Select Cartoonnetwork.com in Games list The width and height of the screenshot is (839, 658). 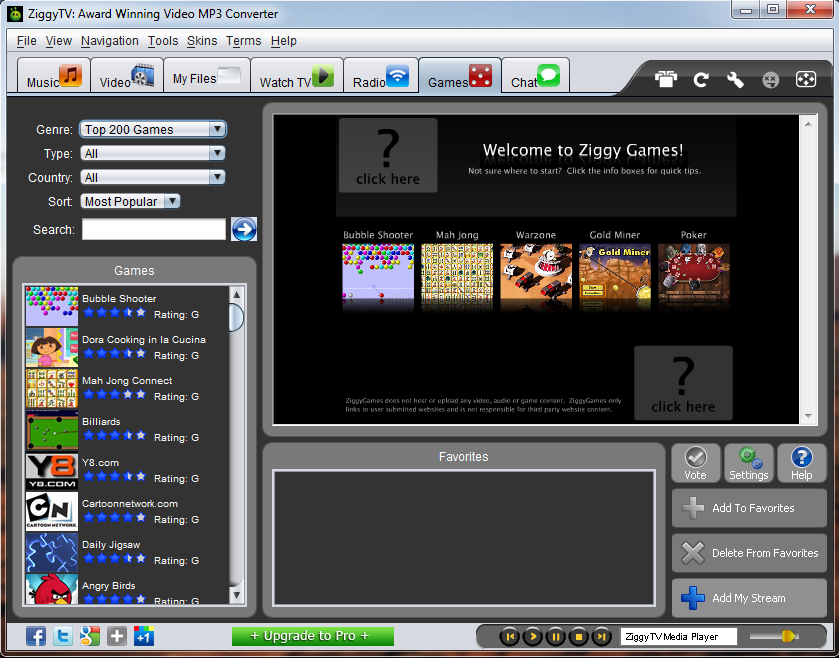pyautogui.click(x=127, y=511)
